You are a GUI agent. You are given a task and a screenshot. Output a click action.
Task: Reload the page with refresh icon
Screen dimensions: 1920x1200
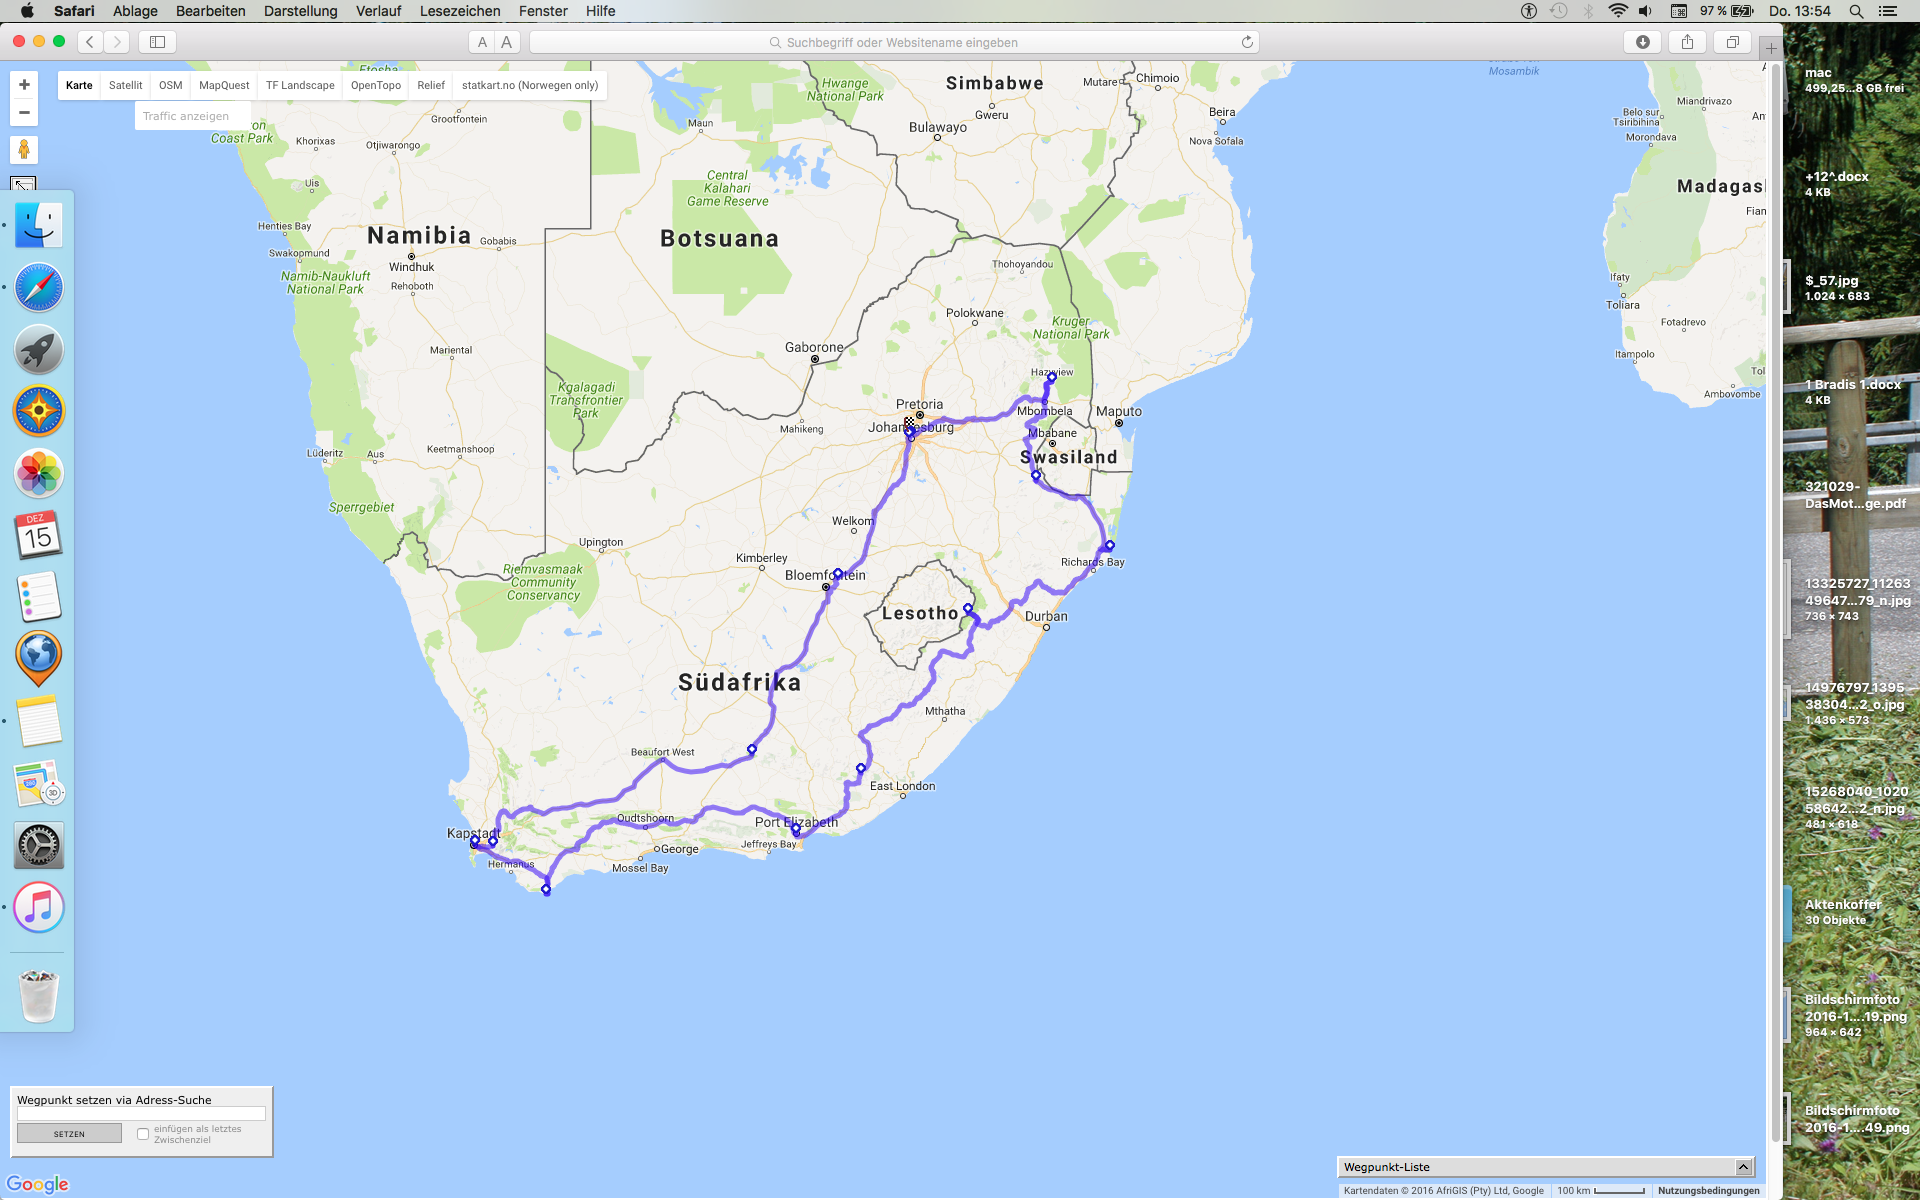pos(1247,42)
